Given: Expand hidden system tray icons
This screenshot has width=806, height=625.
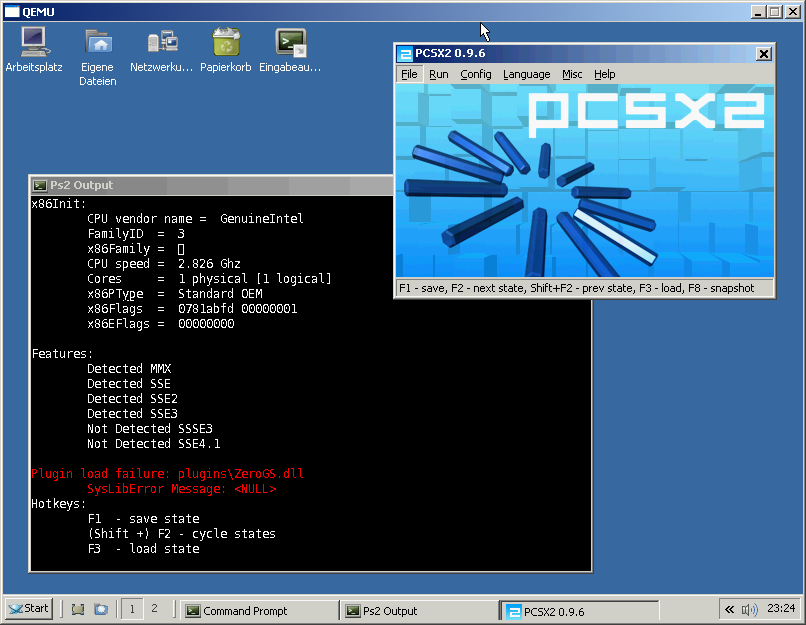Looking at the screenshot, I should pyautogui.click(x=729, y=609).
